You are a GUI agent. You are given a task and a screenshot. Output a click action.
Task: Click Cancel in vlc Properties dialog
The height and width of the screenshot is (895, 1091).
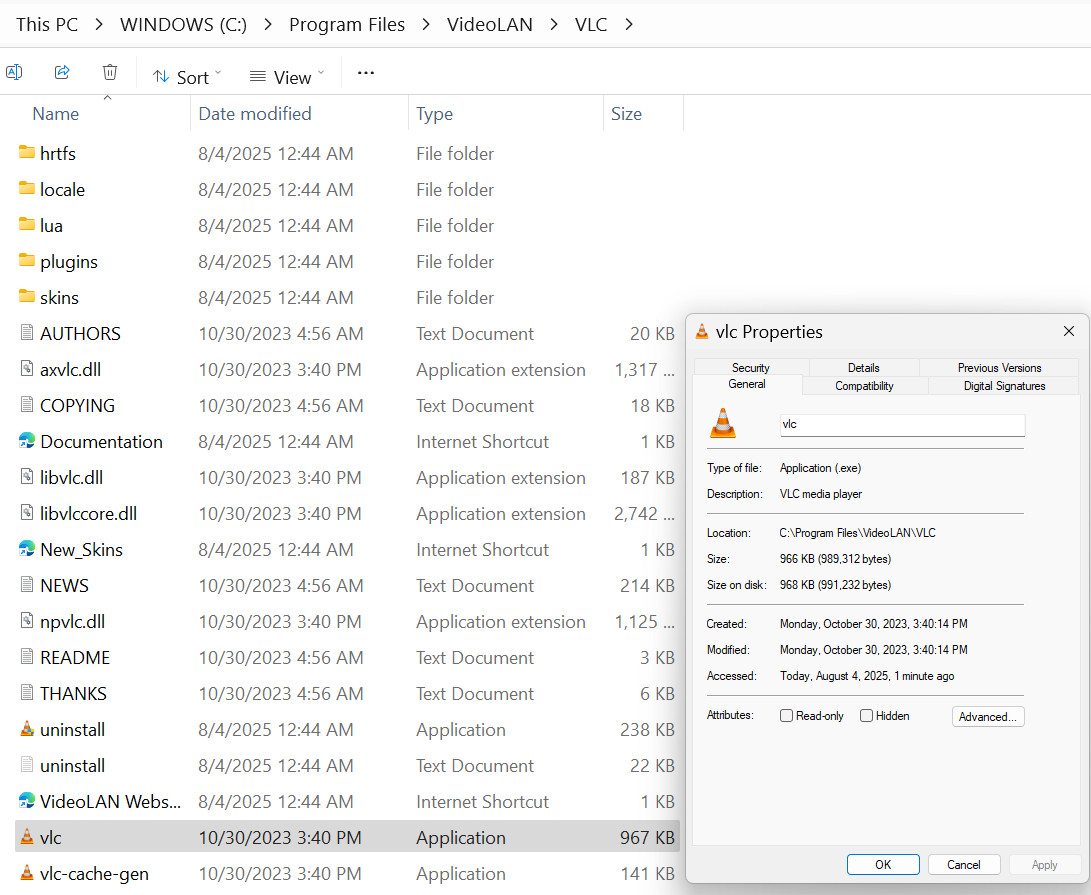[x=964, y=864]
